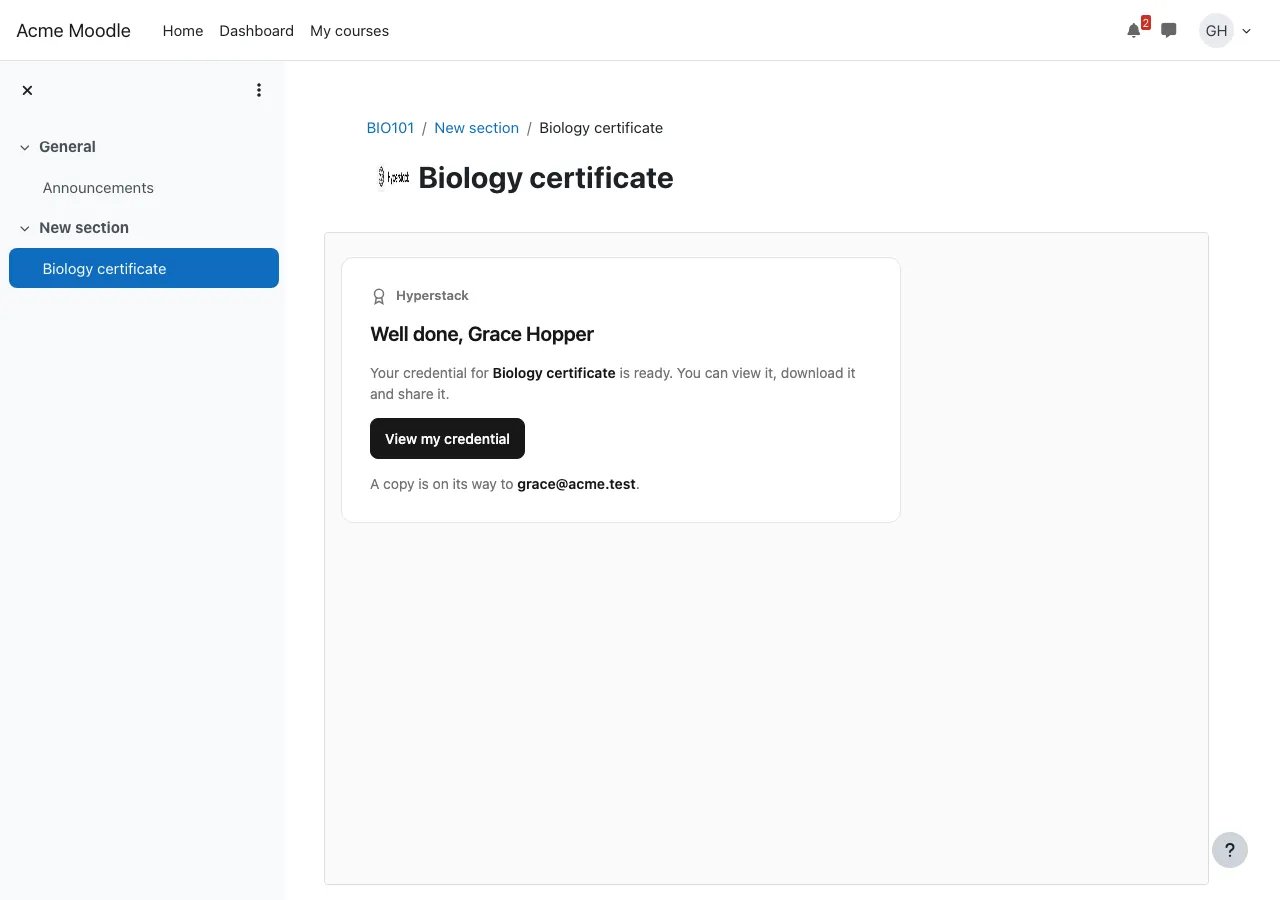
Task: Expand the user menu arrow
Action: point(1247,31)
